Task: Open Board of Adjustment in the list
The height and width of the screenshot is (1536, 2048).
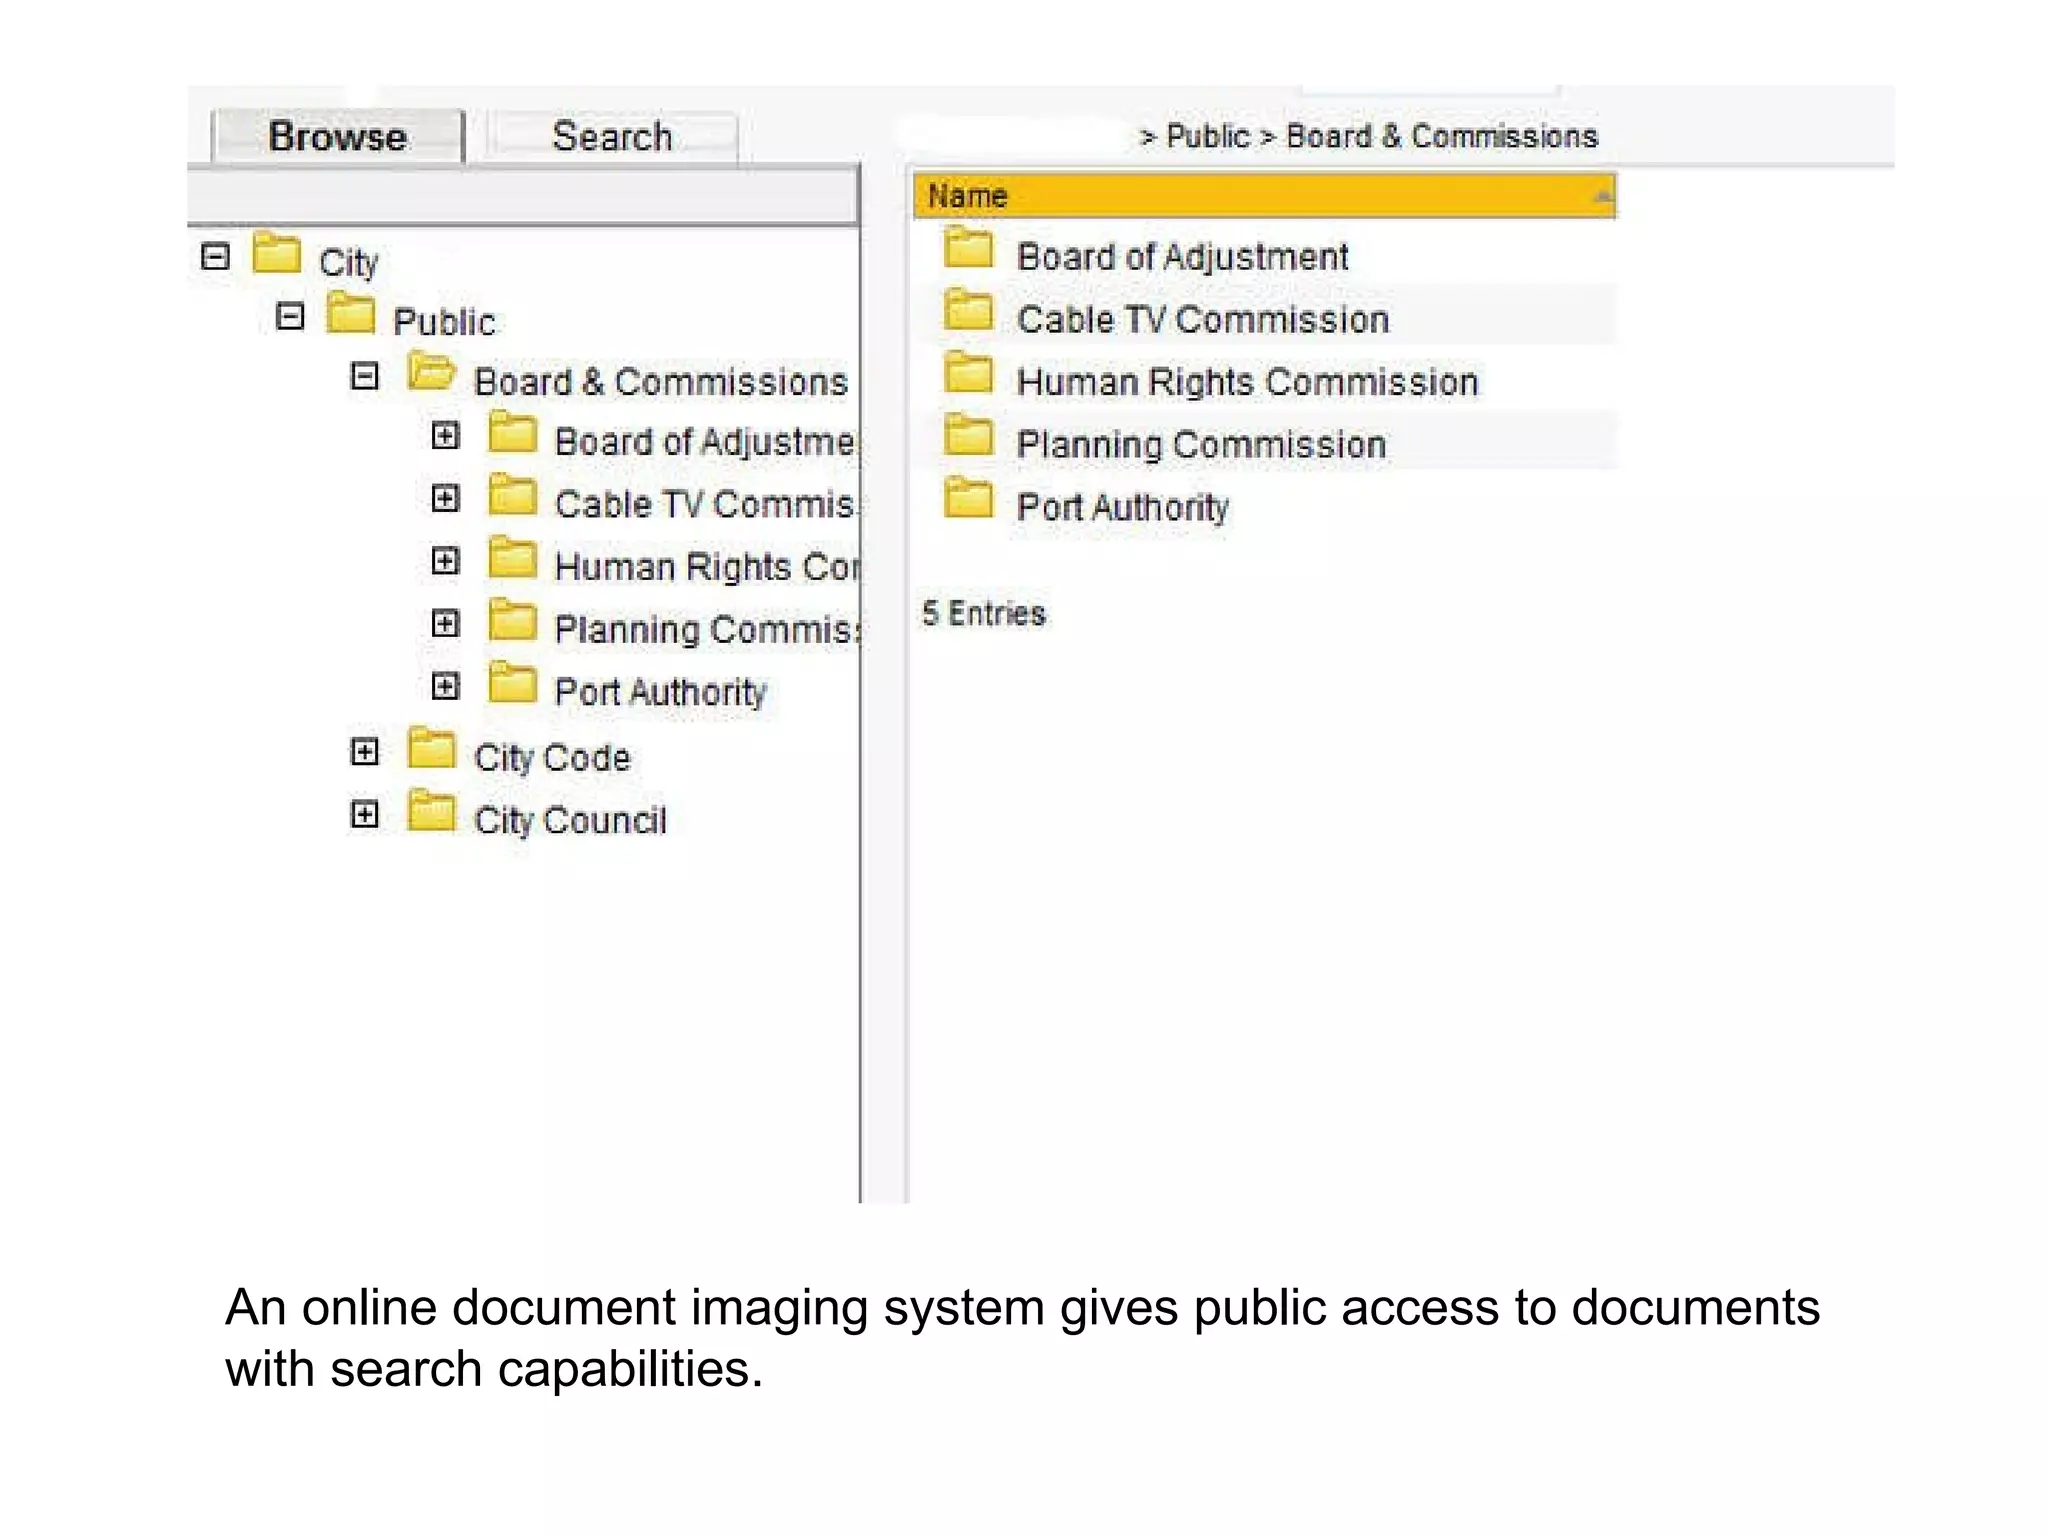Action: (x=1183, y=257)
